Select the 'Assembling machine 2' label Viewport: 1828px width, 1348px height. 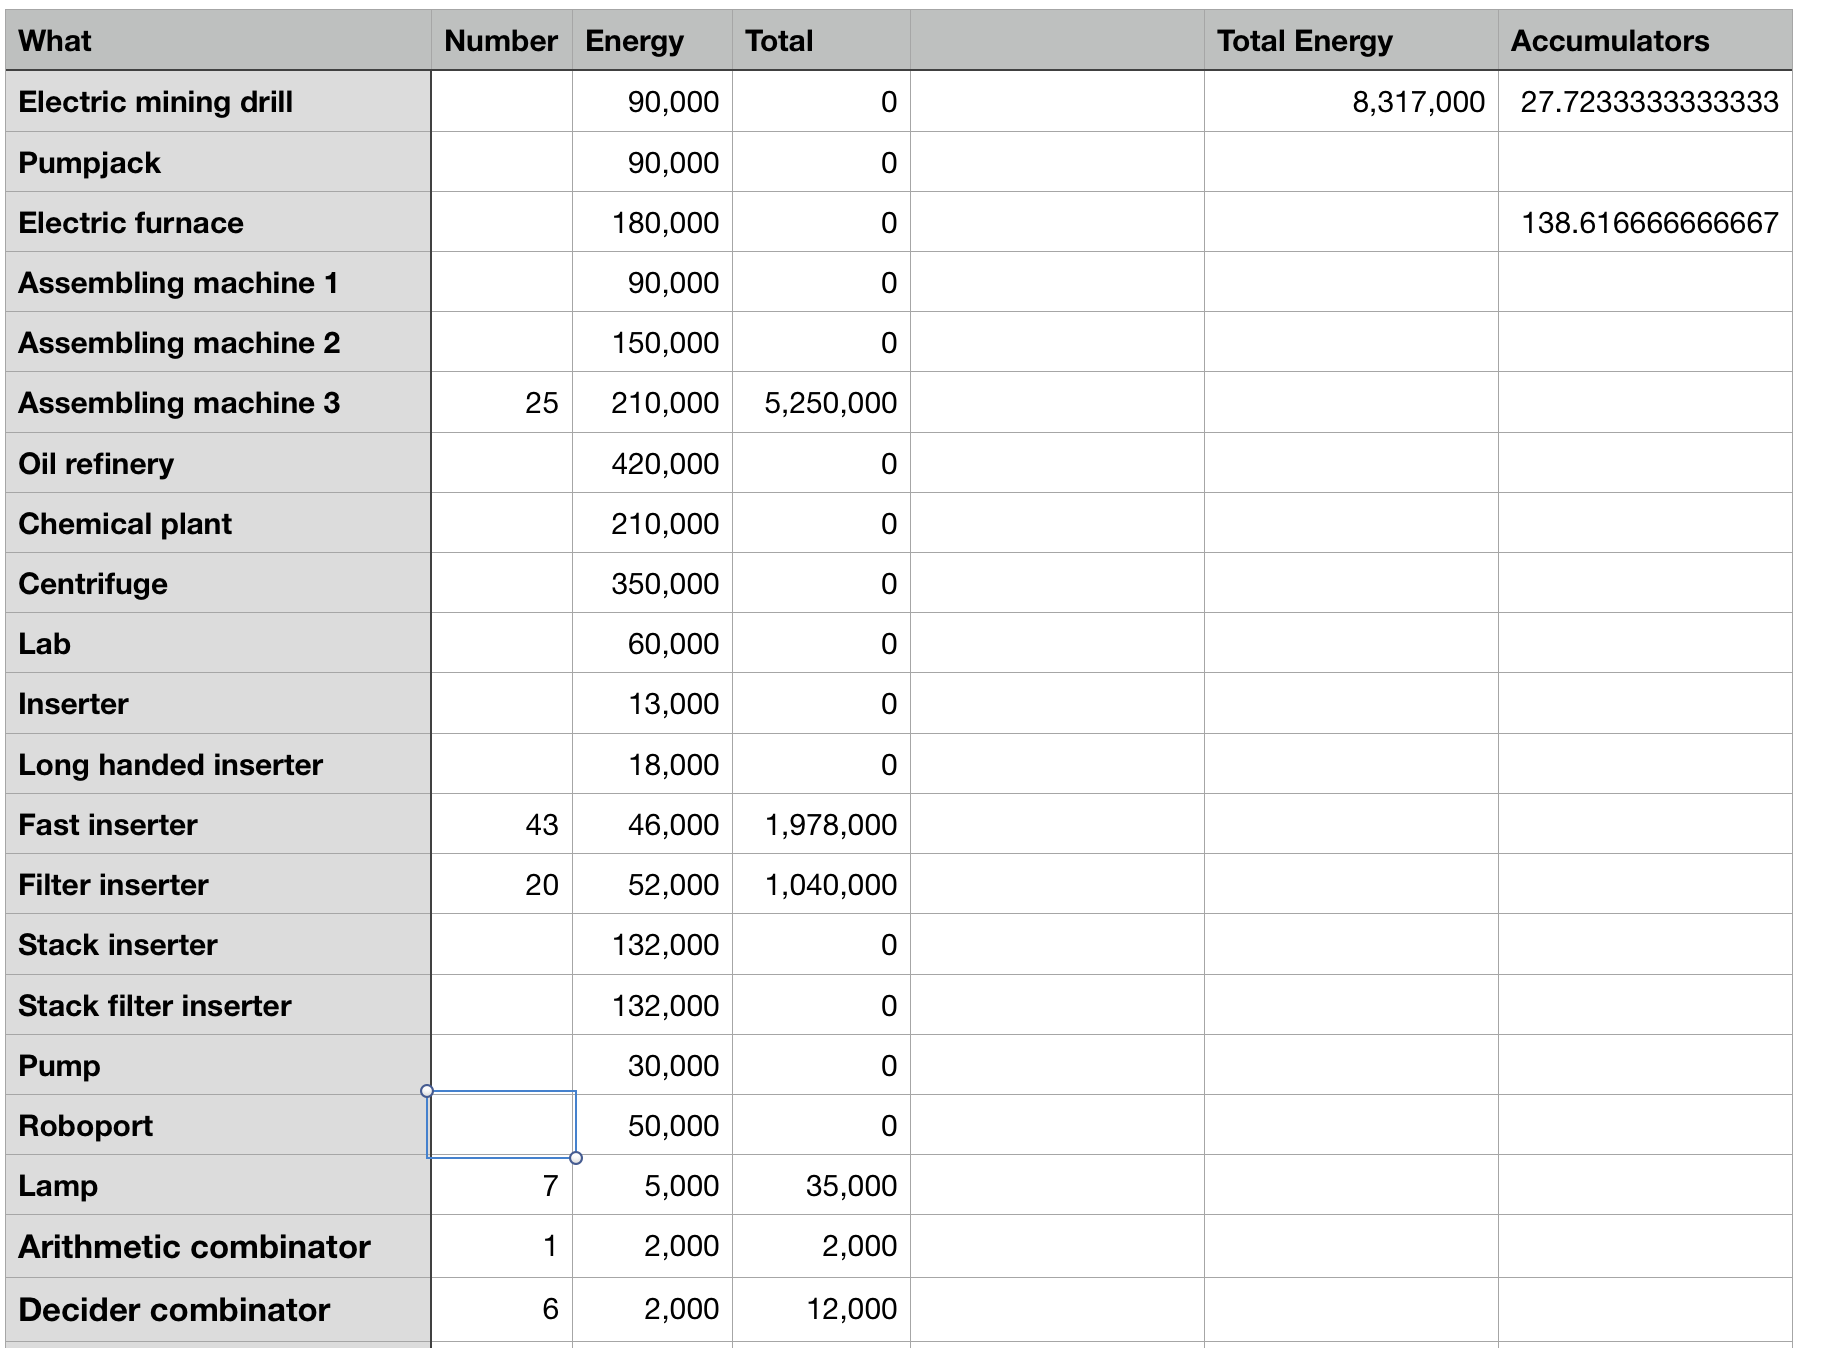[x=218, y=342]
